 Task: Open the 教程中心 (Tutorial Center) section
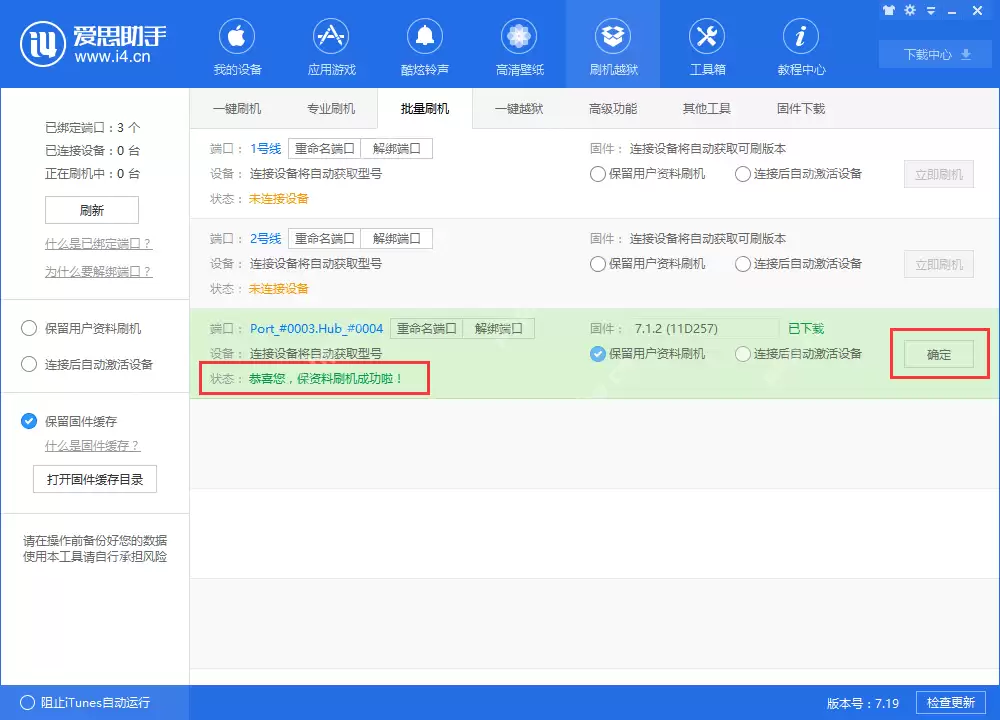pyautogui.click(x=800, y=44)
